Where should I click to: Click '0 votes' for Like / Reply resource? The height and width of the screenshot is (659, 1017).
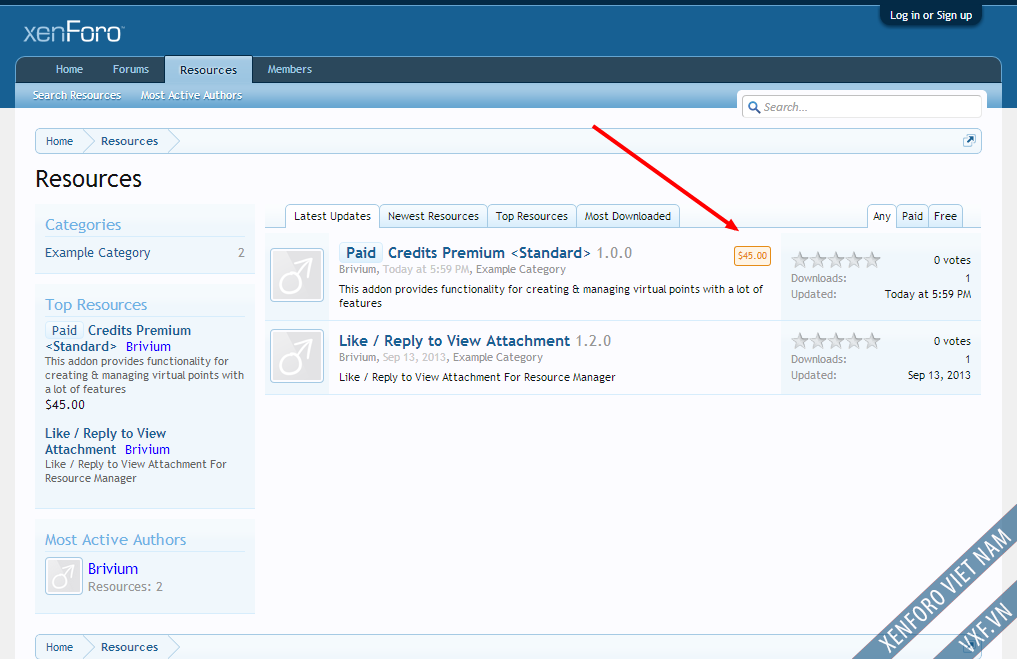(952, 341)
